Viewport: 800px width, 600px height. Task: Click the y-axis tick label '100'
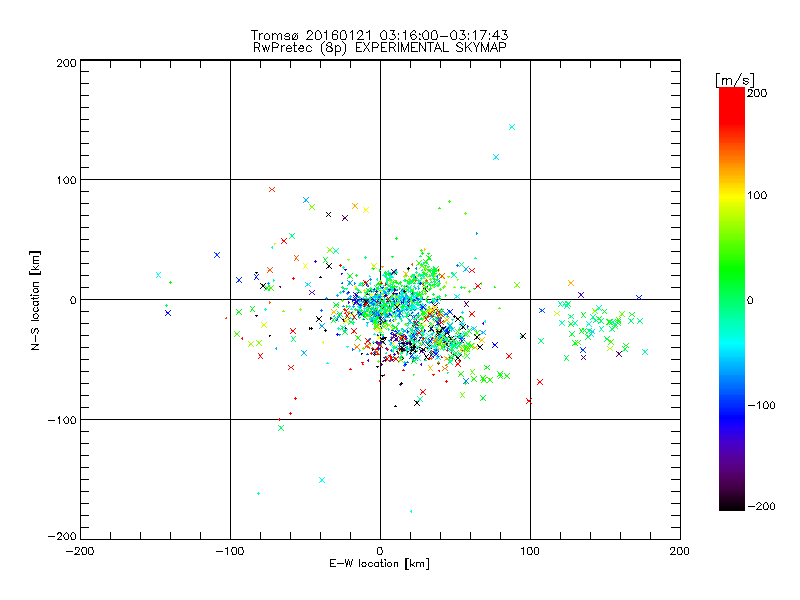[x=66, y=180]
